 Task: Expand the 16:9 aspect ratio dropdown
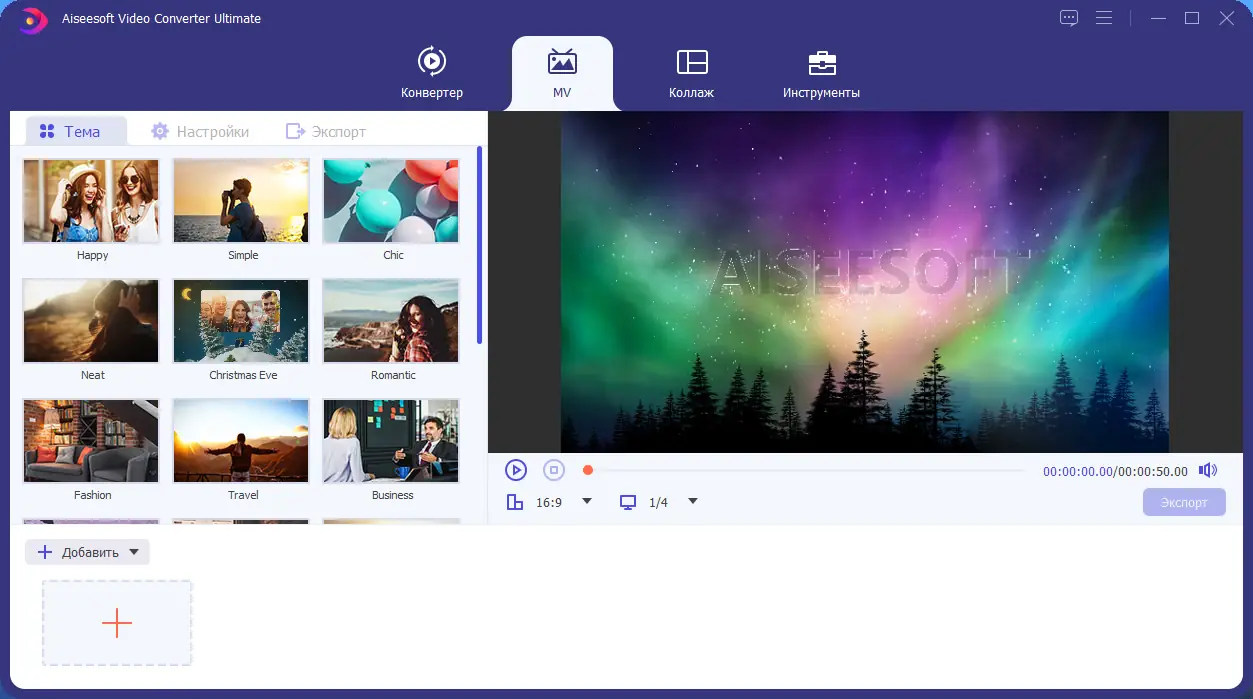[x=587, y=501]
